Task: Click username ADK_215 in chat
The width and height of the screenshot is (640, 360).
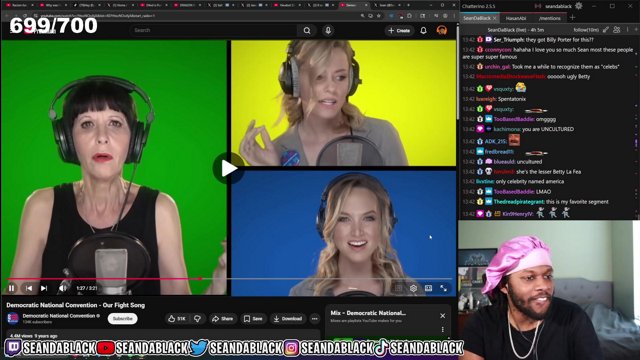Action: (496, 141)
